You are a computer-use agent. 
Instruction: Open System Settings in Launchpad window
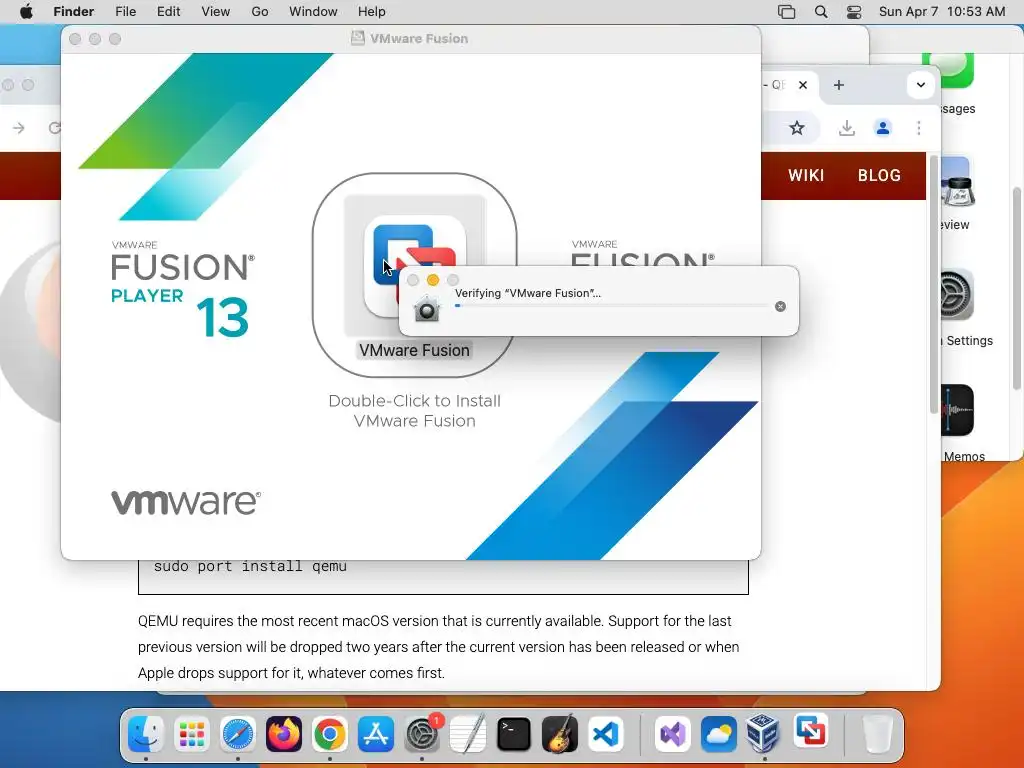[957, 295]
